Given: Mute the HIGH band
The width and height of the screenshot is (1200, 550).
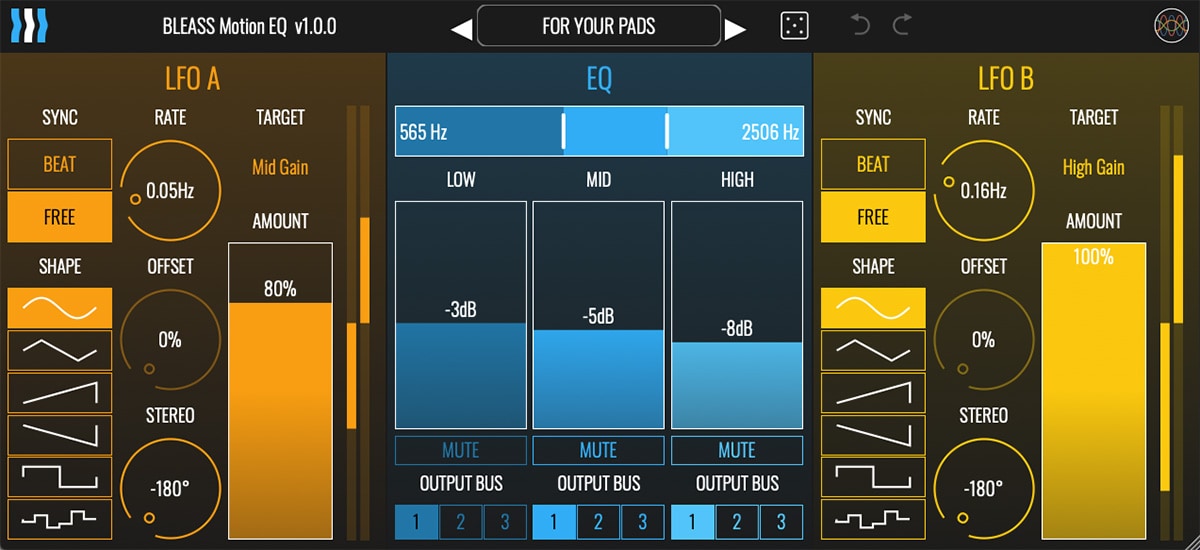Looking at the screenshot, I should (x=737, y=450).
